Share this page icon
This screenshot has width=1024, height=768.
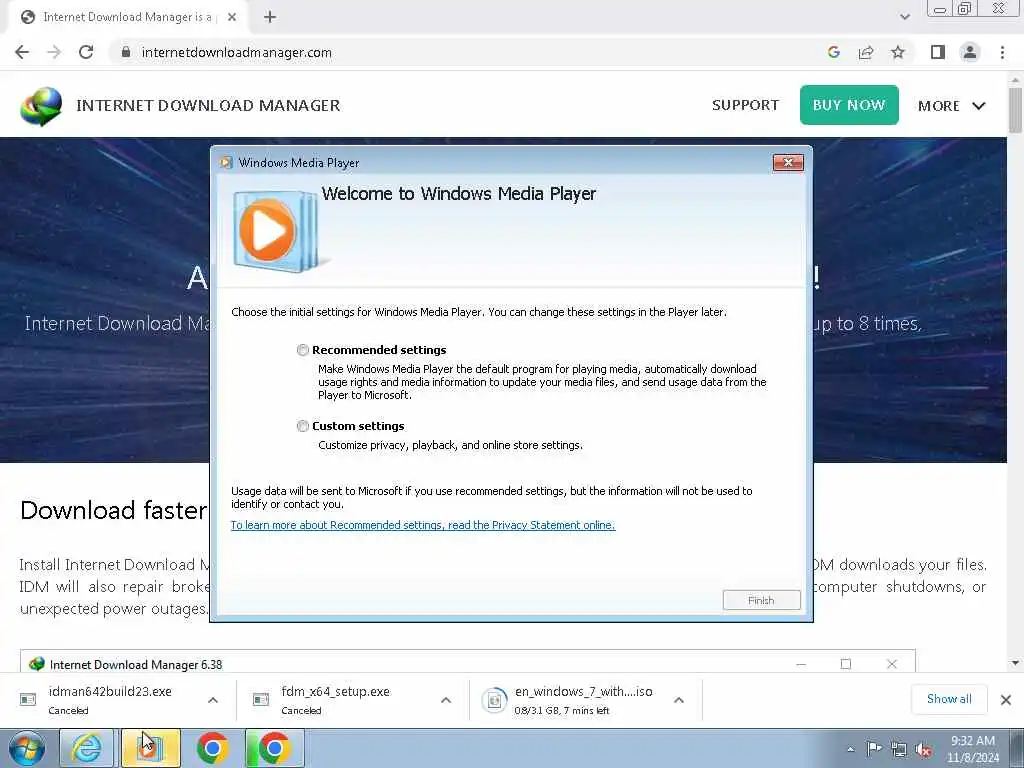[866, 52]
